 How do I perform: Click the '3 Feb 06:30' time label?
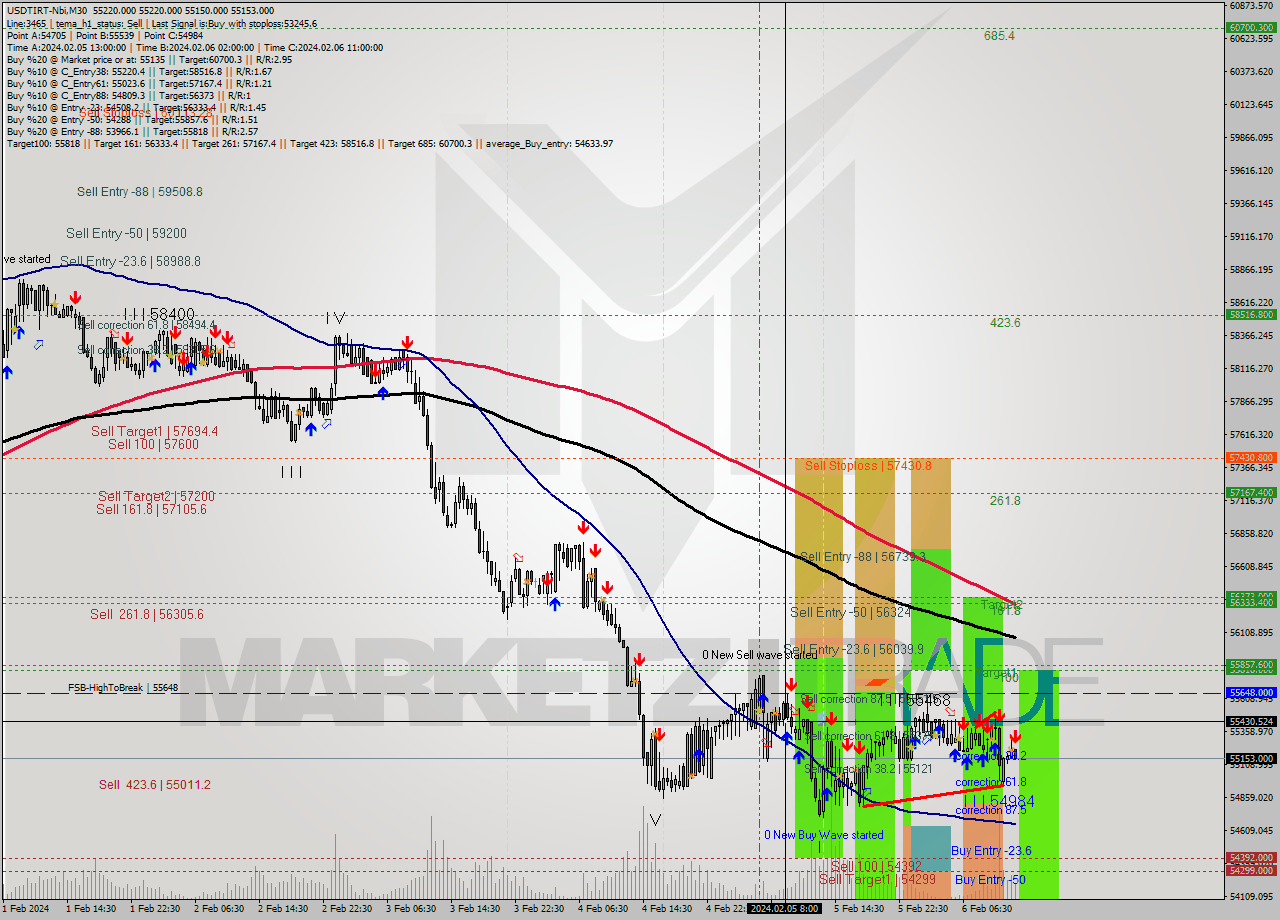click(412, 908)
